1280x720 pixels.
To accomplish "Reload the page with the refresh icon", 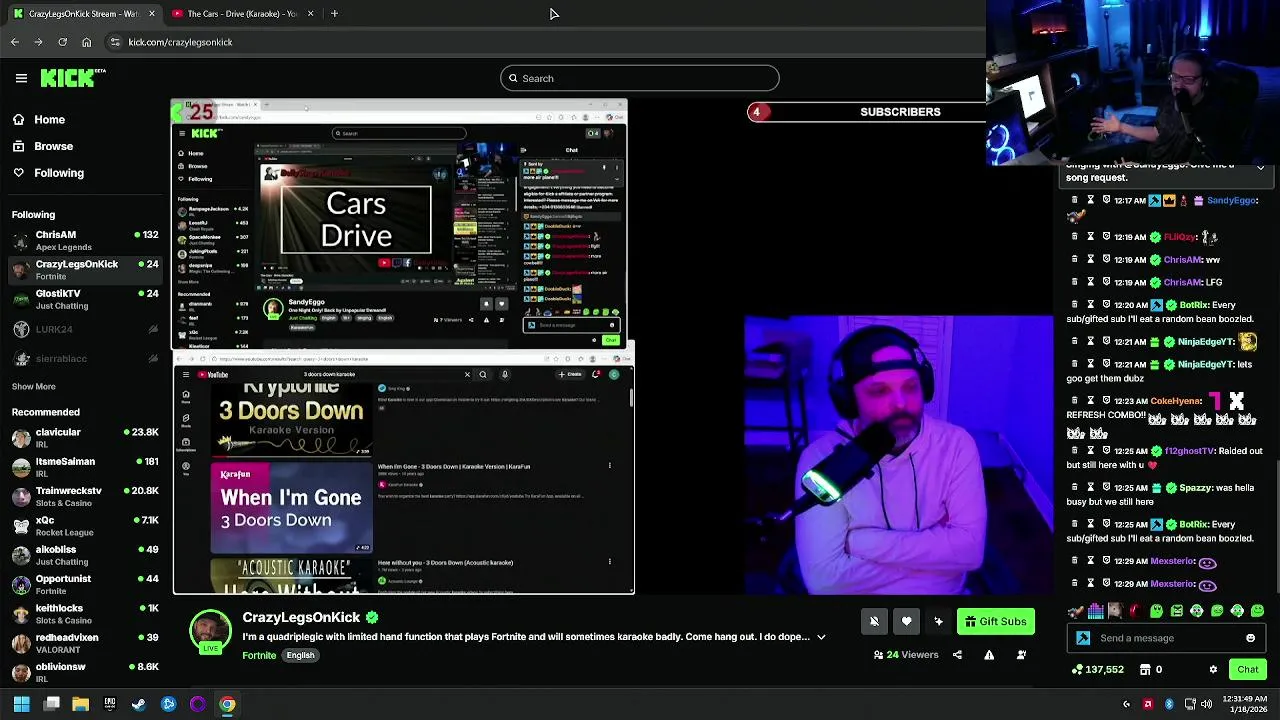I will 62,42.
